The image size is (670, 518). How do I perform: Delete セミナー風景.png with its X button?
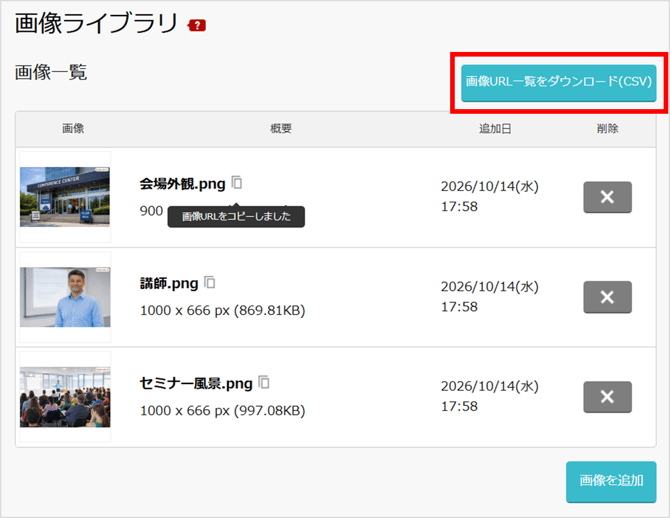pyautogui.click(x=607, y=397)
